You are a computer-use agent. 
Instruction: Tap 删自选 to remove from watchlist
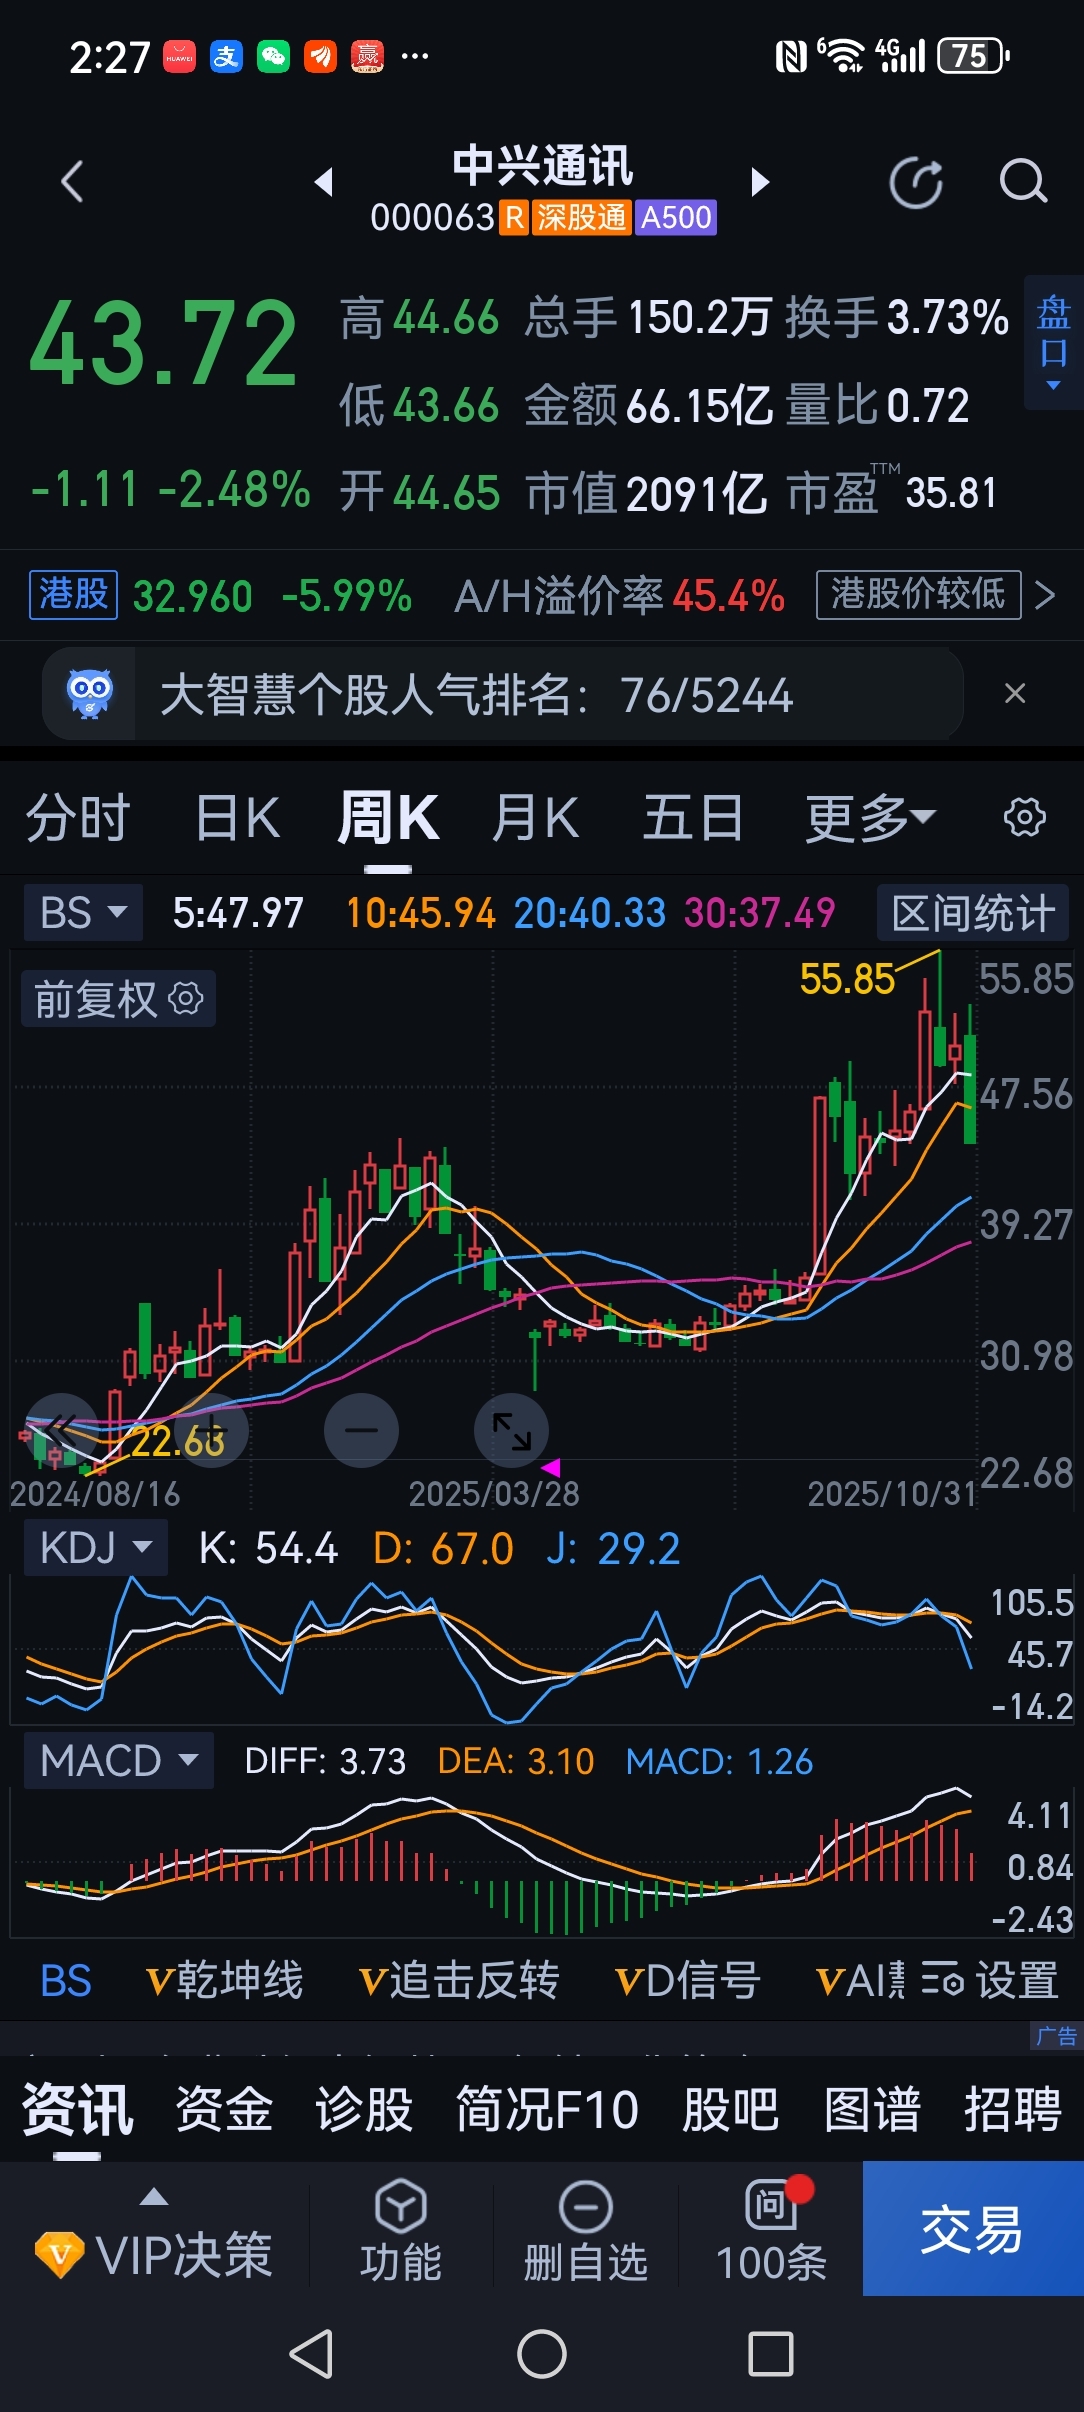(586, 2230)
